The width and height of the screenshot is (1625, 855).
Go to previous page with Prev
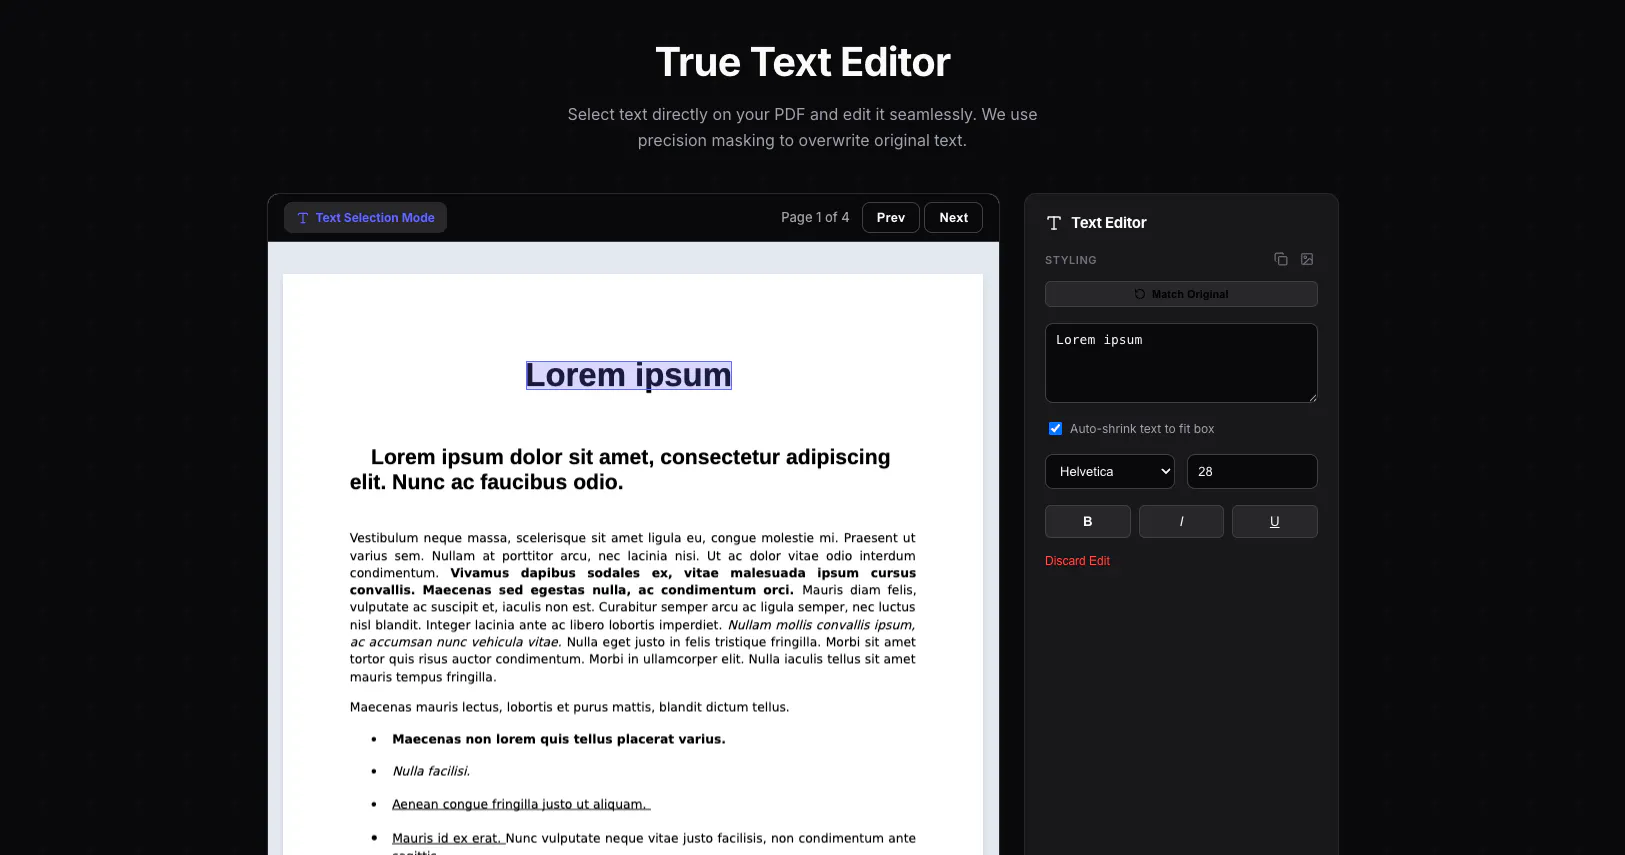890,218
